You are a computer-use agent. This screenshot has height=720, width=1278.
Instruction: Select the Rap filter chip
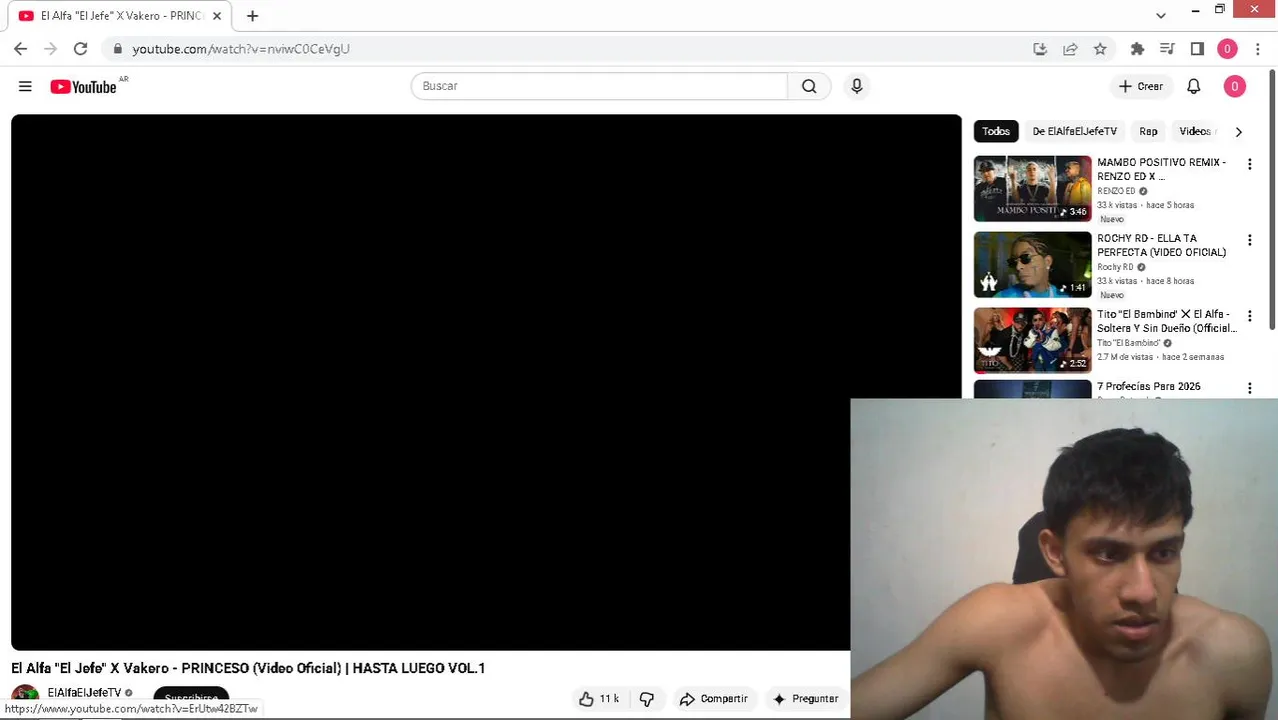(x=1148, y=131)
